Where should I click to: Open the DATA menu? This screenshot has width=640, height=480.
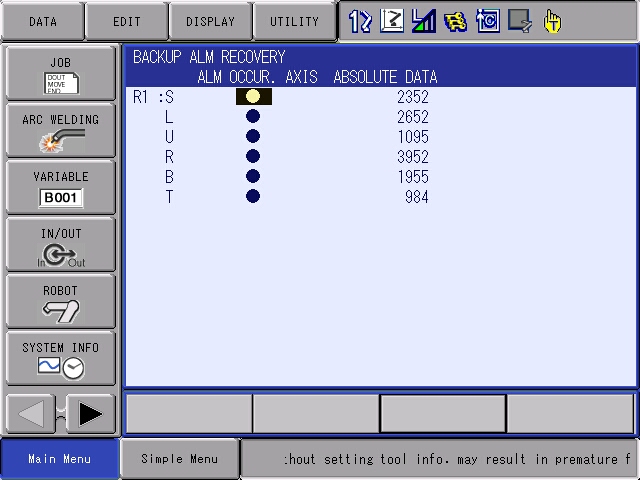pos(43,21)
